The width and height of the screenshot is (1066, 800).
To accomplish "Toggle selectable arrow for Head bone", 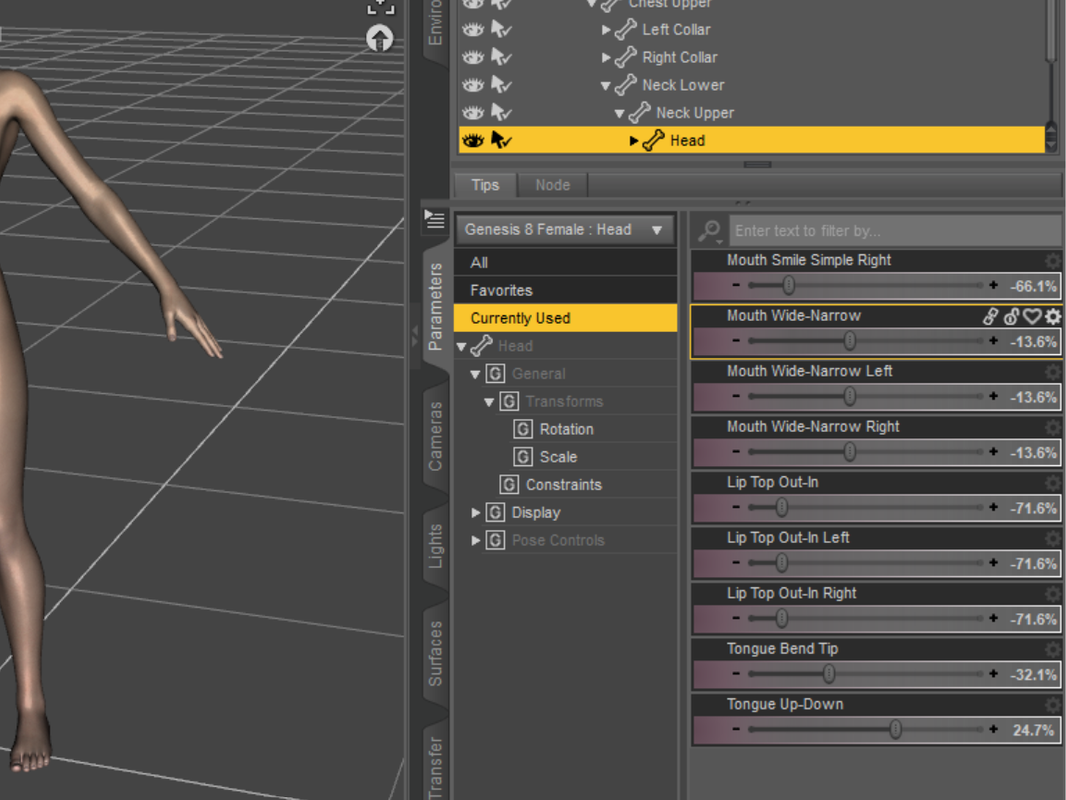I will coord(502,141).
